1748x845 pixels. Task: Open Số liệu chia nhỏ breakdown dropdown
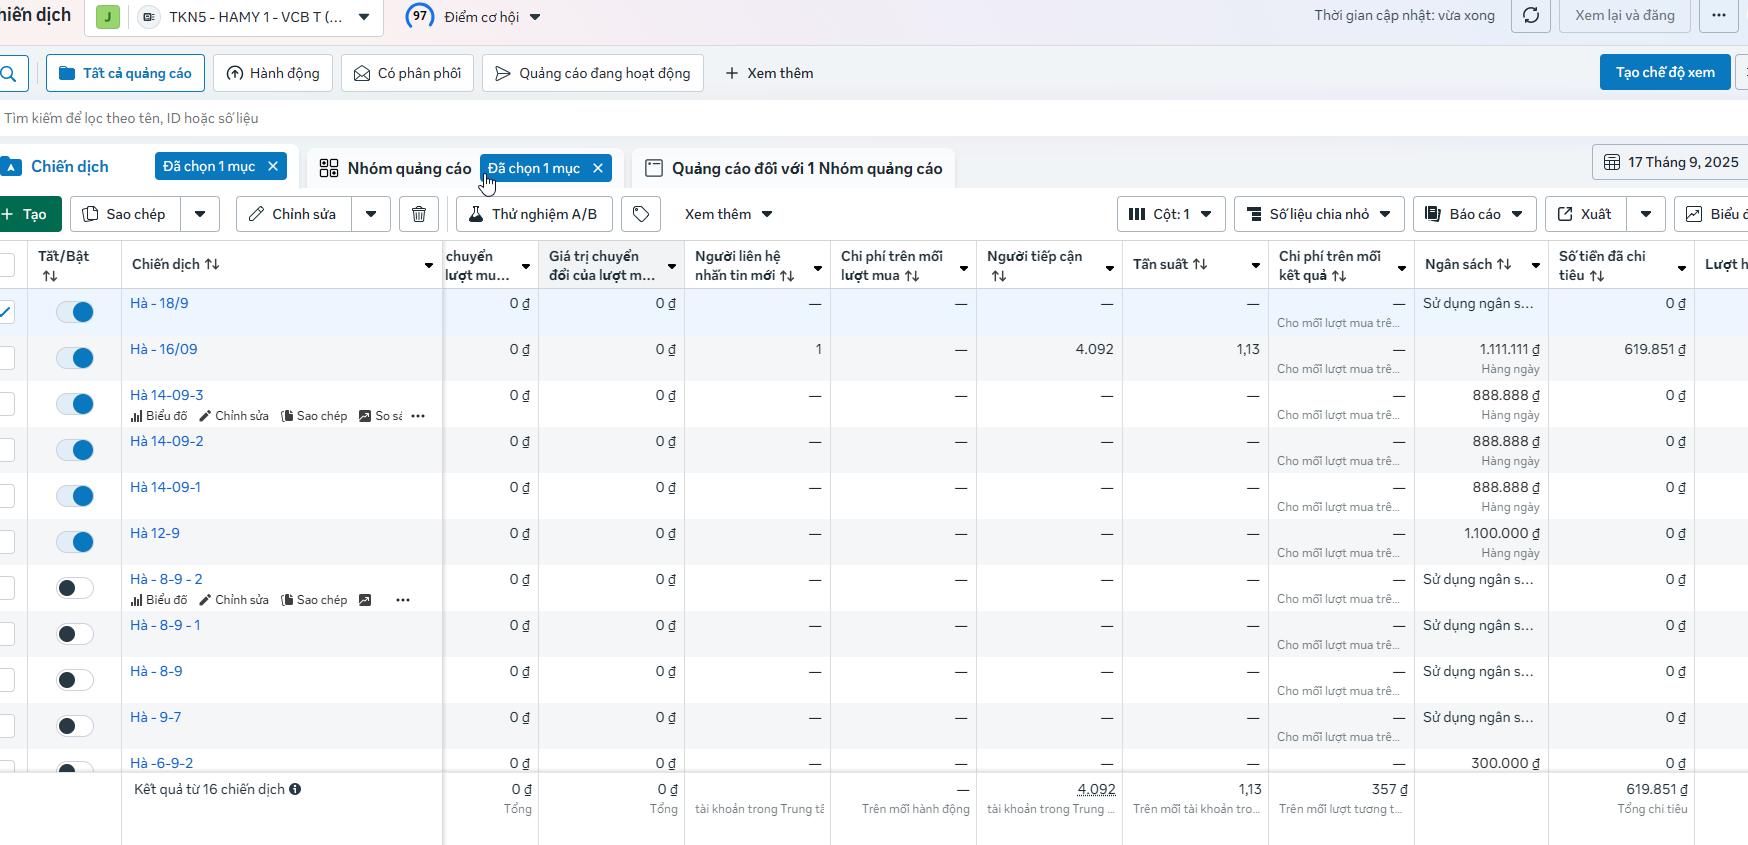tap(1319, 214)
